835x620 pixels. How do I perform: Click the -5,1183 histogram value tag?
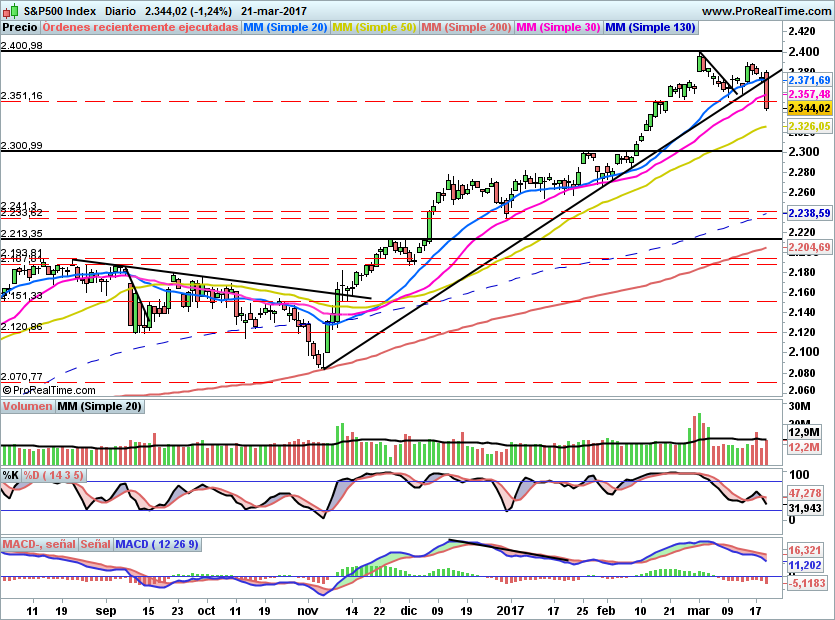coord(807,584)
